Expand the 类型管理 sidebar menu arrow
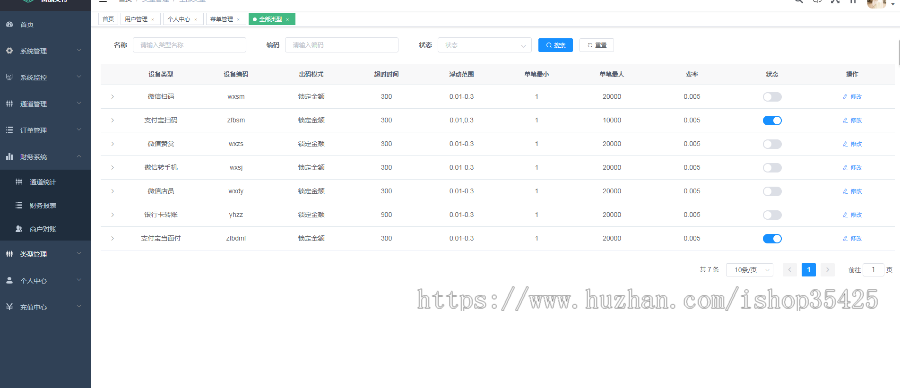 click(79, 254)
